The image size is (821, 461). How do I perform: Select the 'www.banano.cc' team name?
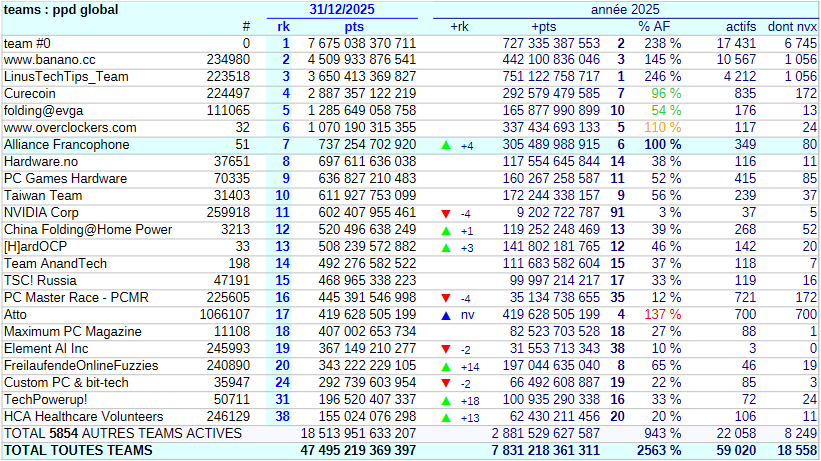[x=50, y=60]
